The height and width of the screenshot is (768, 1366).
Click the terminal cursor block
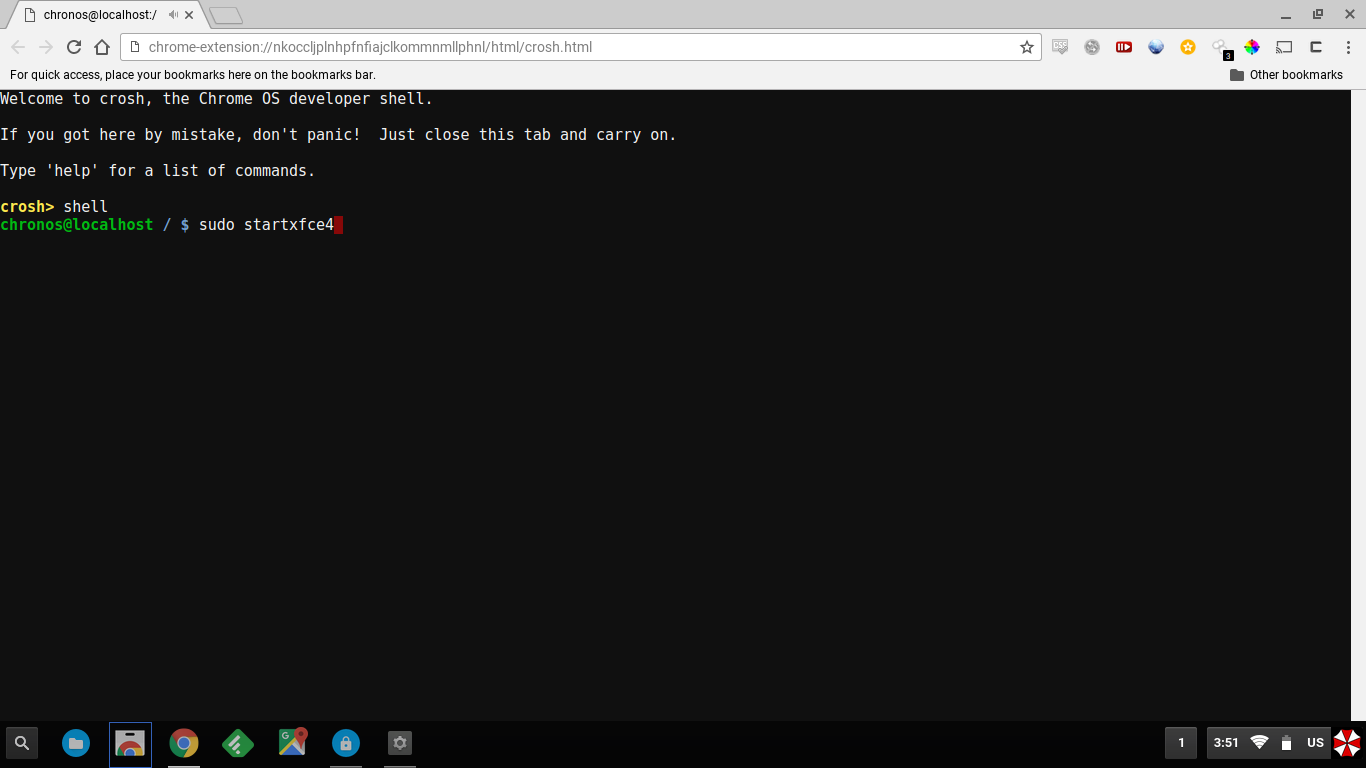(x=339, y=225)
